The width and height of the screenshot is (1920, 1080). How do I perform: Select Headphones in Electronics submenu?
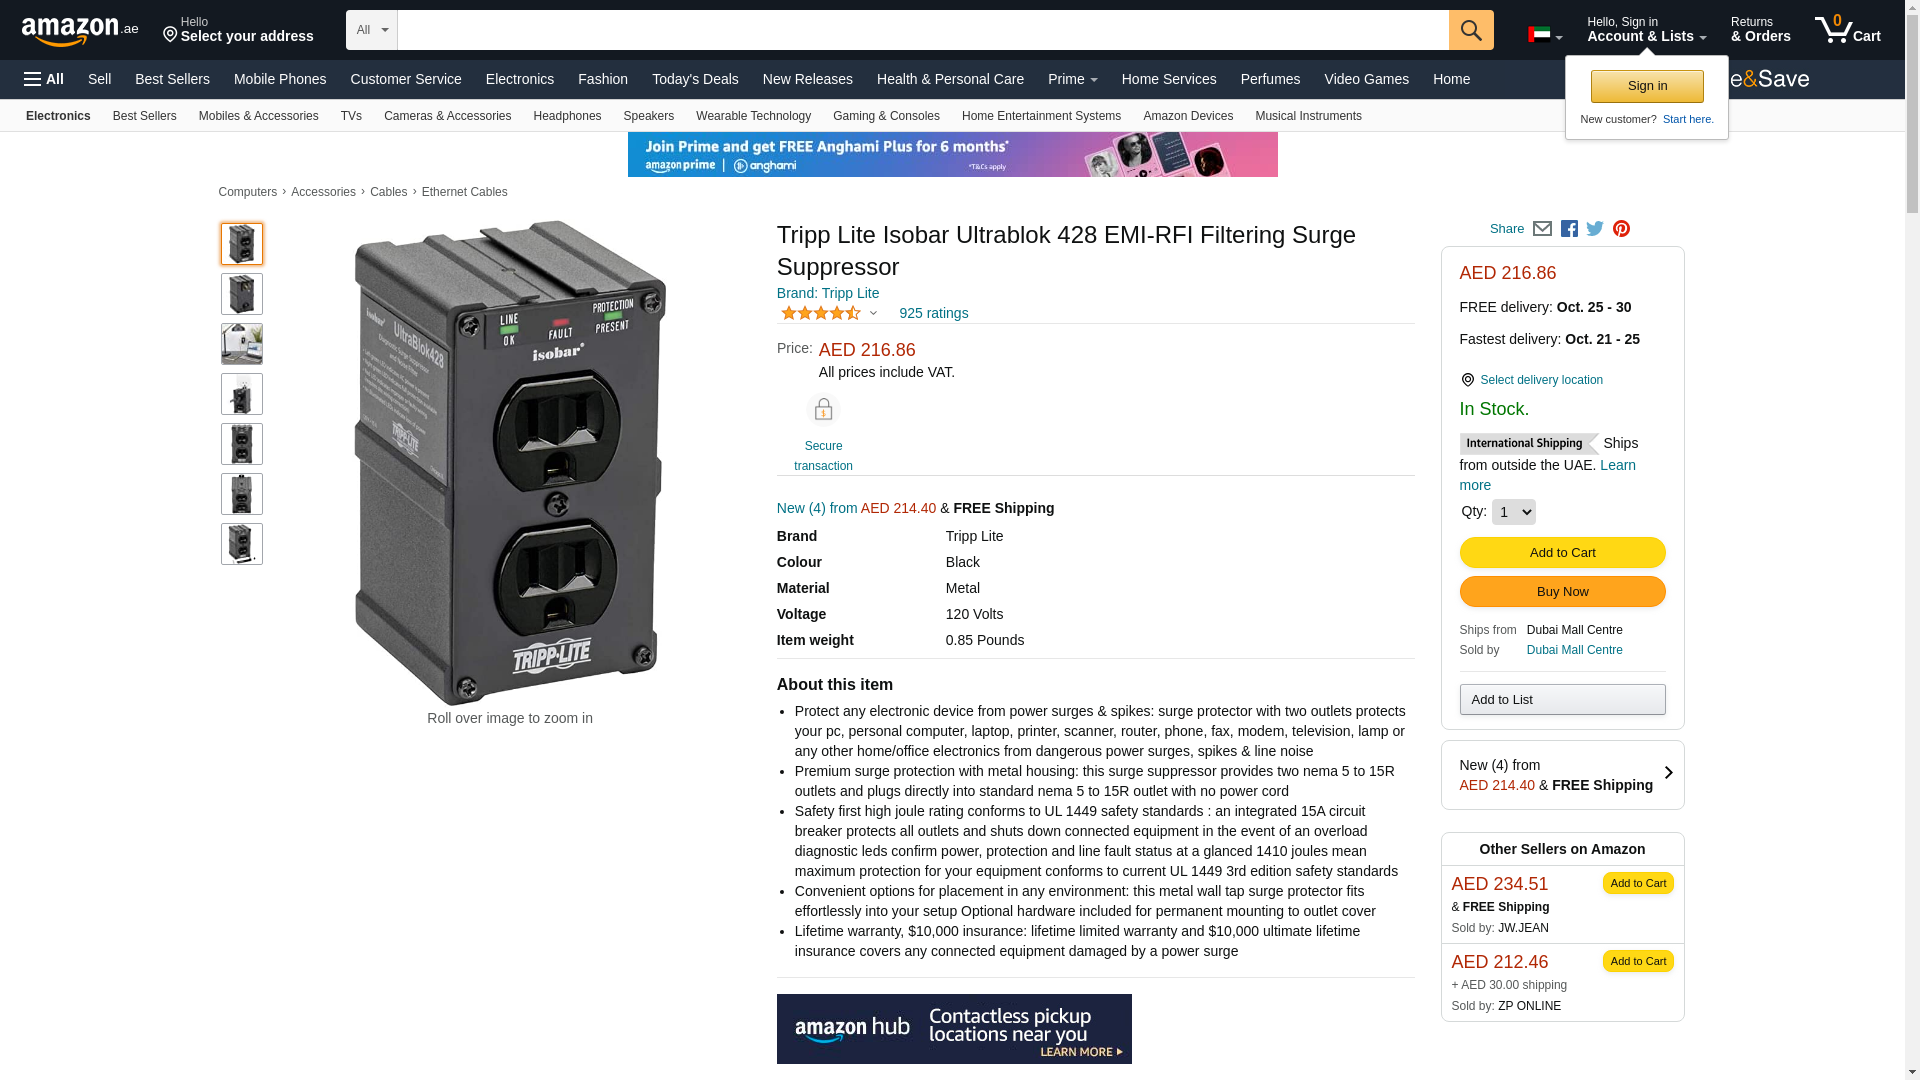tap(567, 116)
